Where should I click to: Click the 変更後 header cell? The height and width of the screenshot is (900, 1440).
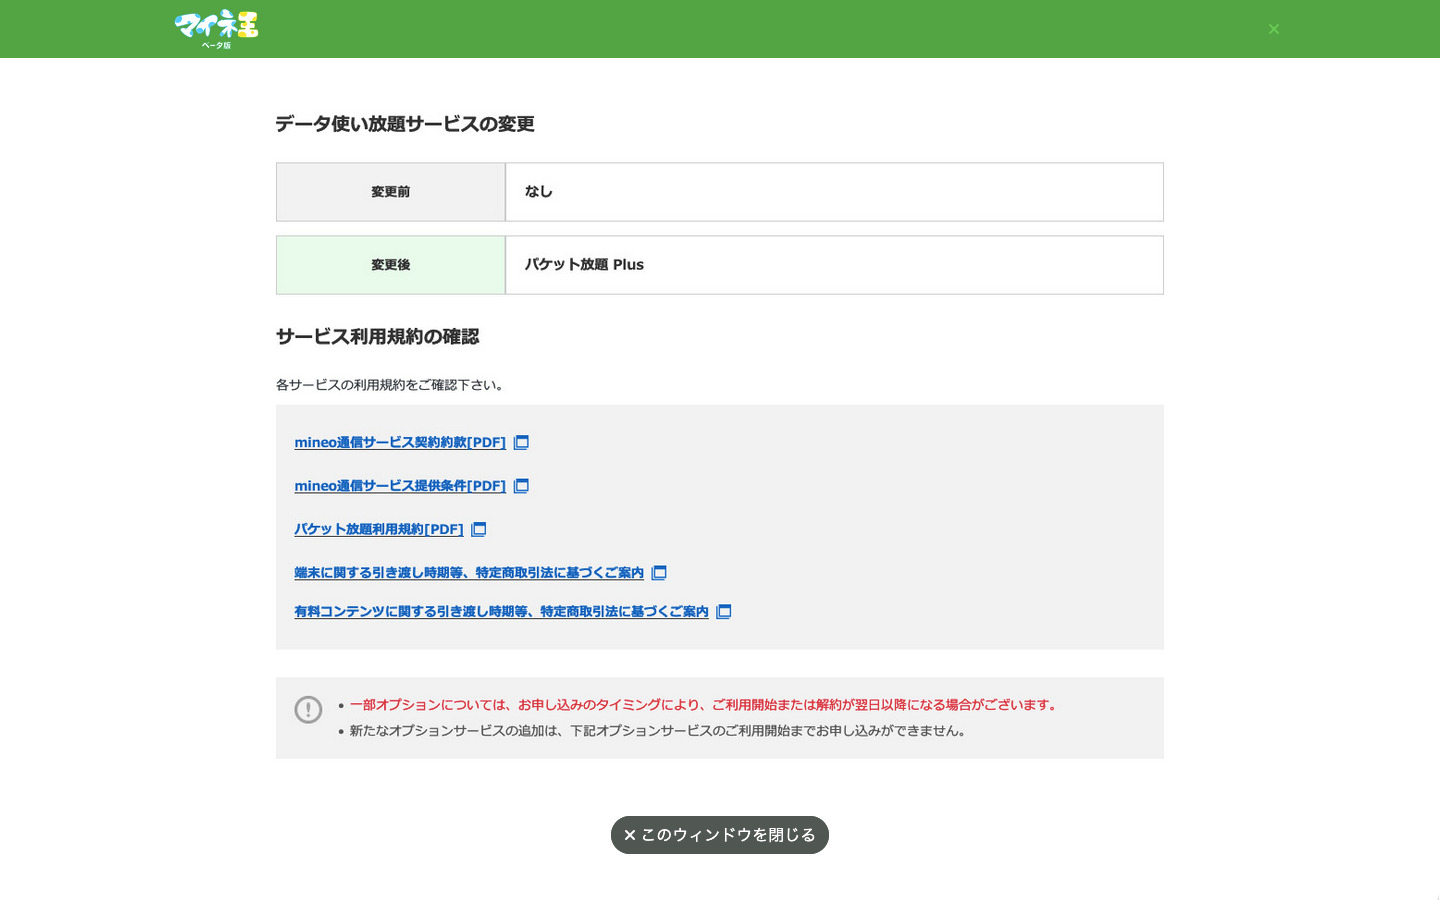(x=390, y=265)
